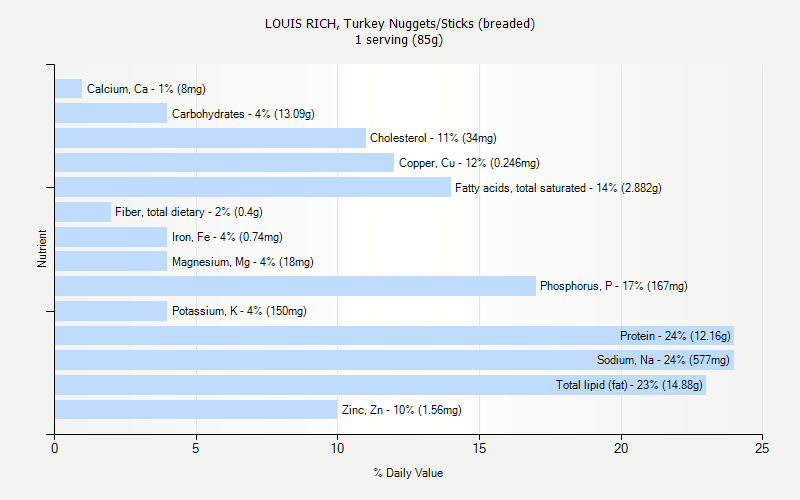Viewport: 800px width, 500px height.
Task: Select the Copper, Cu - 12% label
Action: tap(469, 163)
